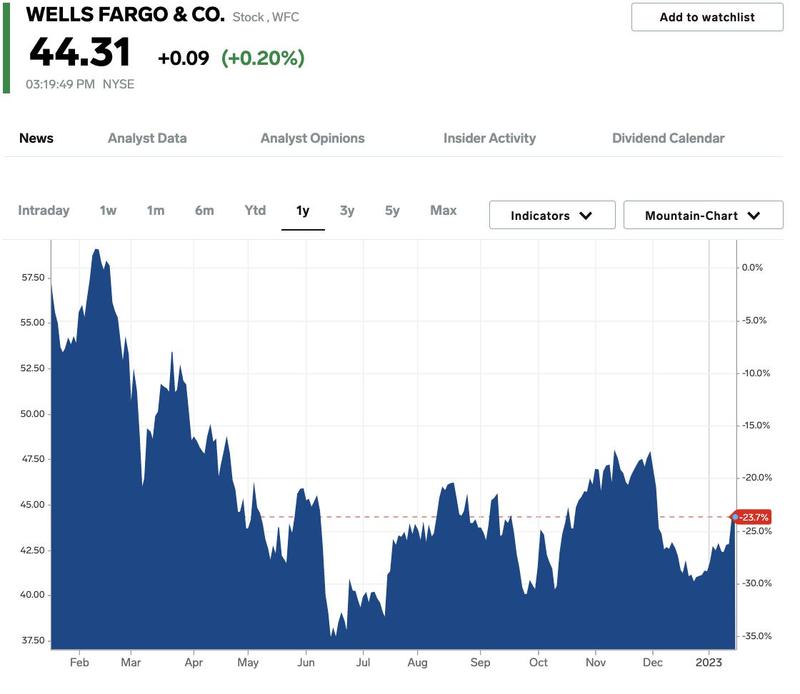Viewport: 800px width, 694px height.
Task: Click the -30.0% percent axis label
Action: click(x=757, y=583)
